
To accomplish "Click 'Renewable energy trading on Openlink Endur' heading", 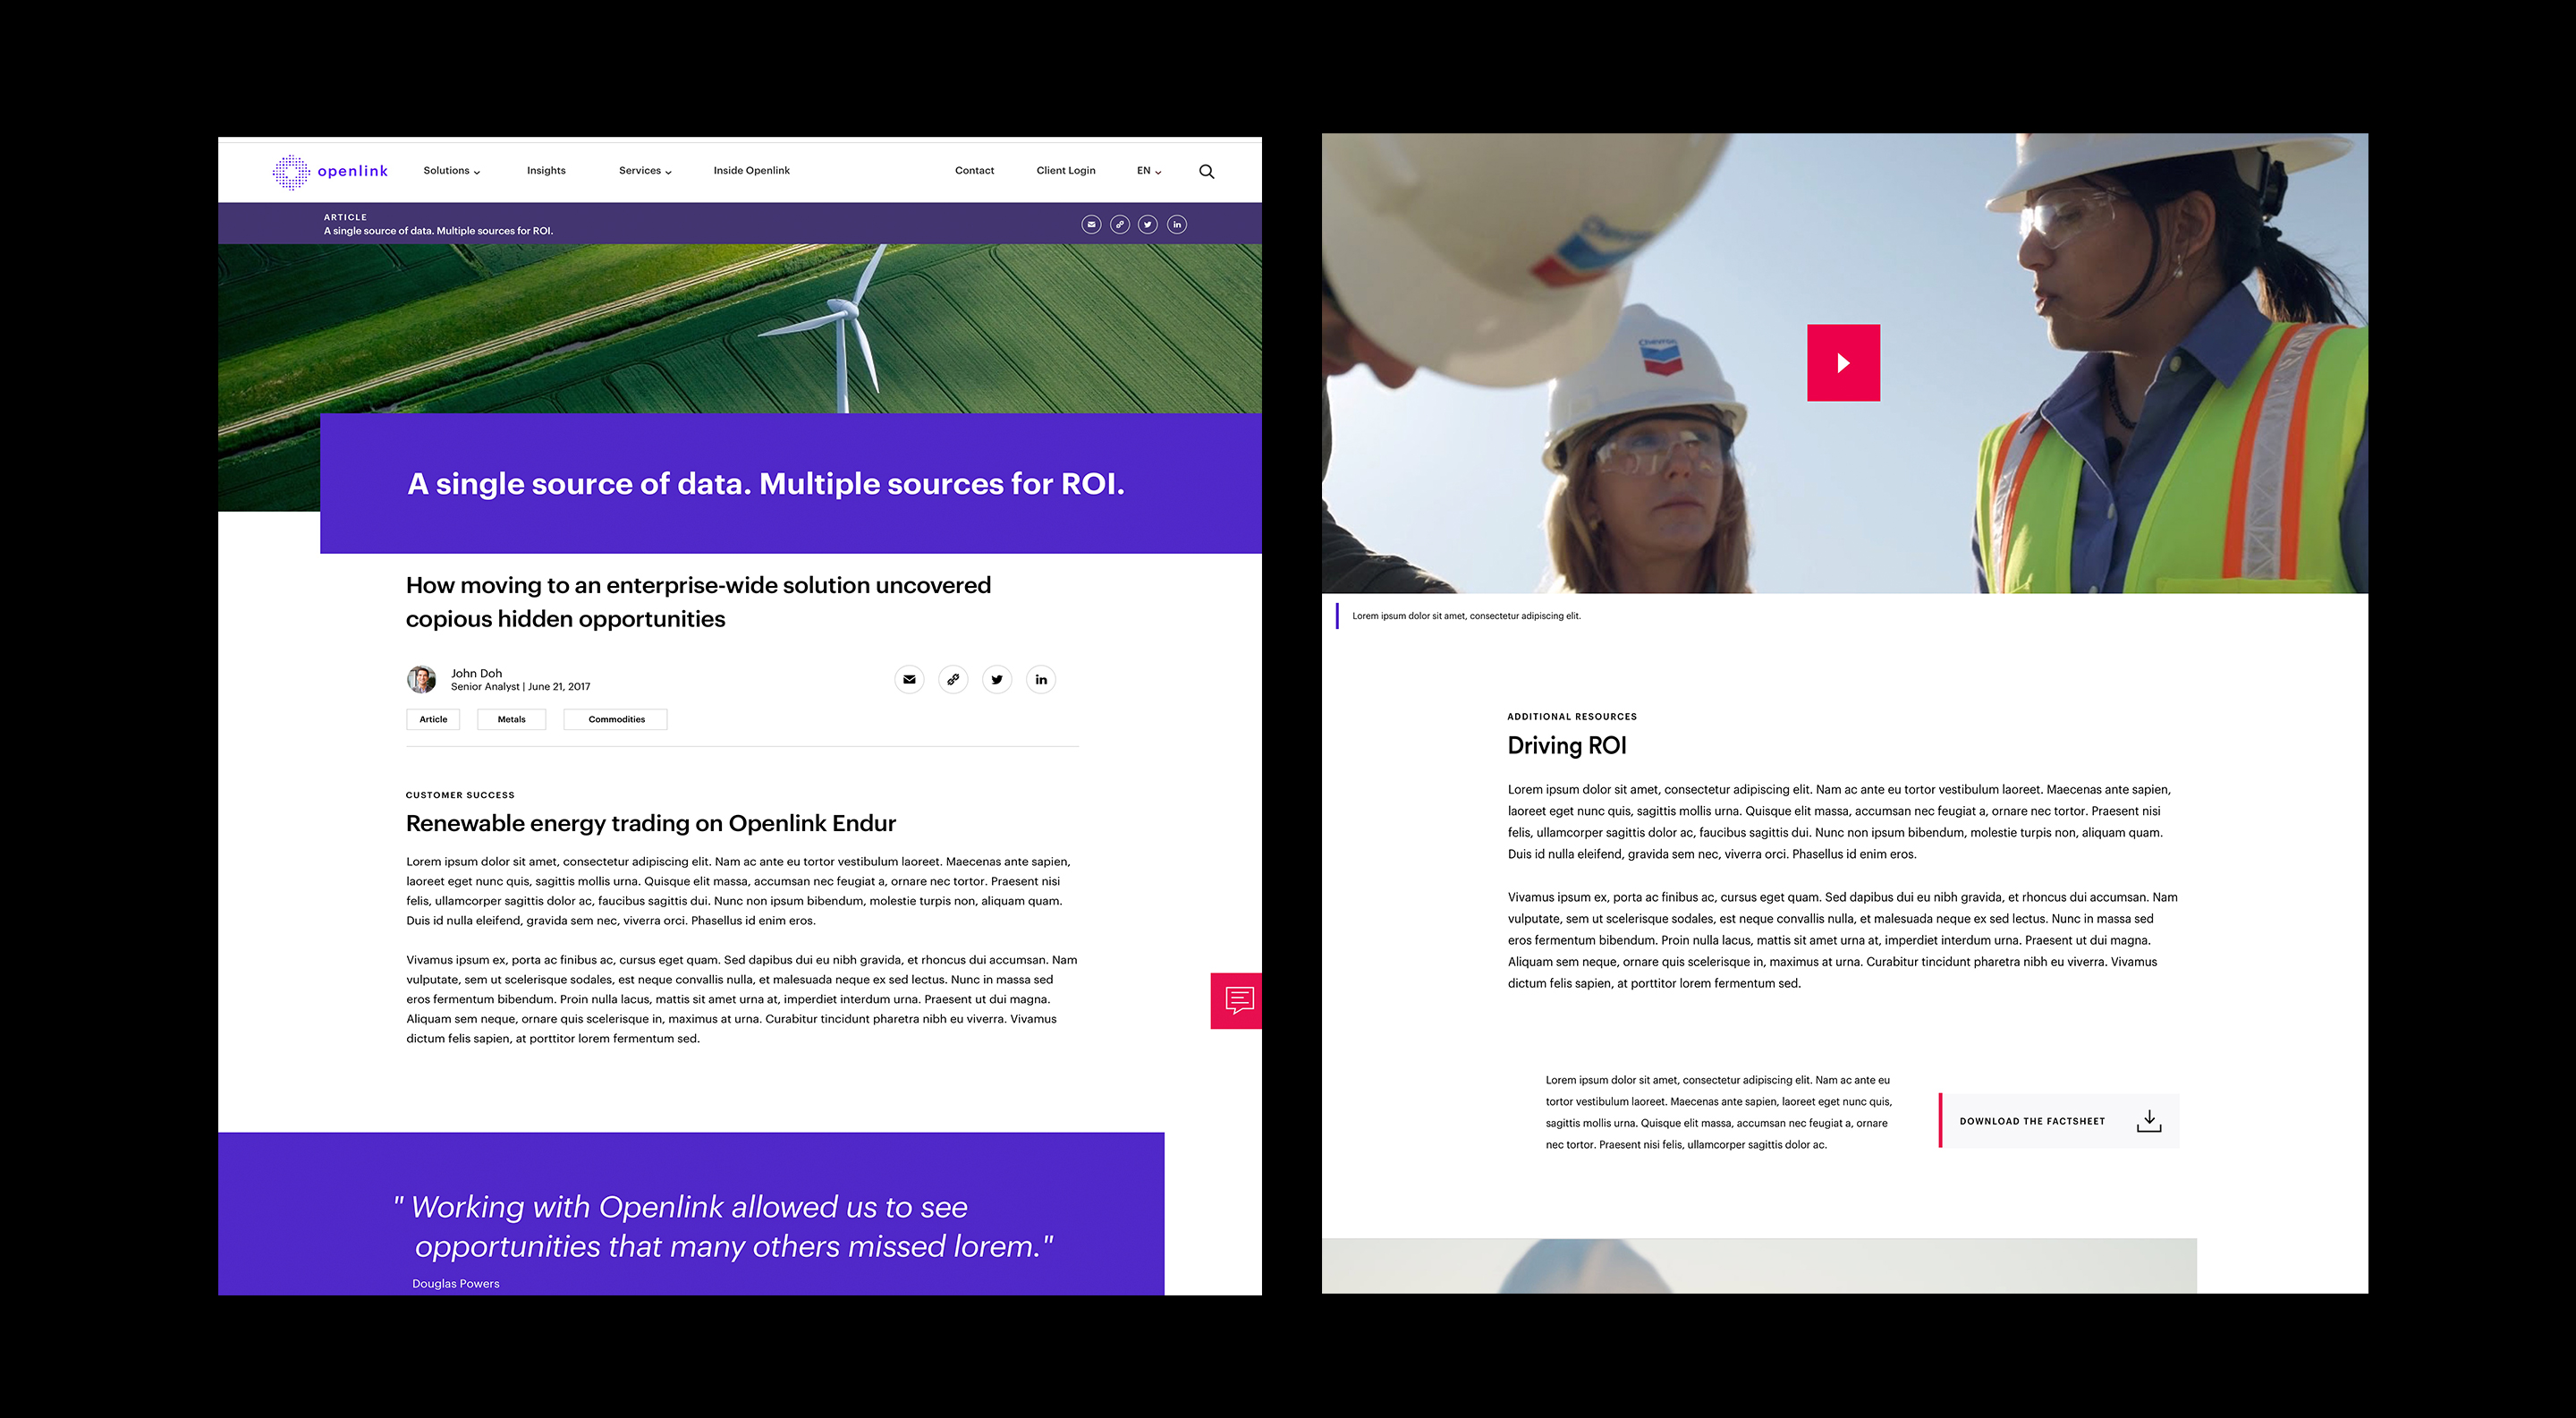I will pyautogui.click(x=651, y=824).
